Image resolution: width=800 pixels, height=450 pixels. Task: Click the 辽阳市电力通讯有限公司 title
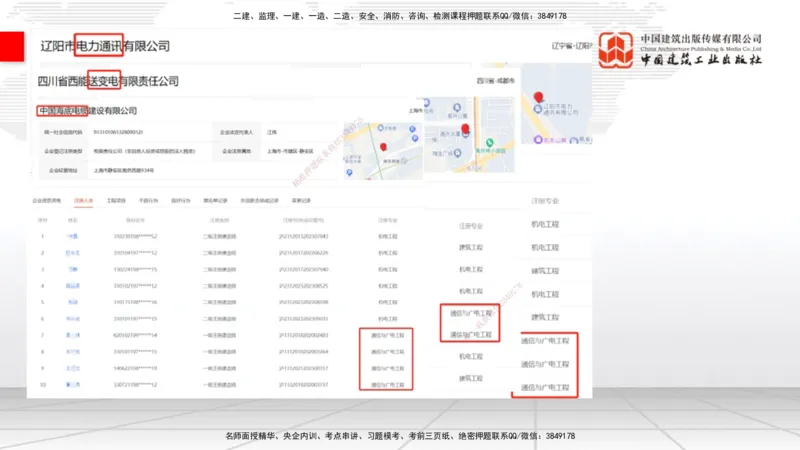pos(105,46)
